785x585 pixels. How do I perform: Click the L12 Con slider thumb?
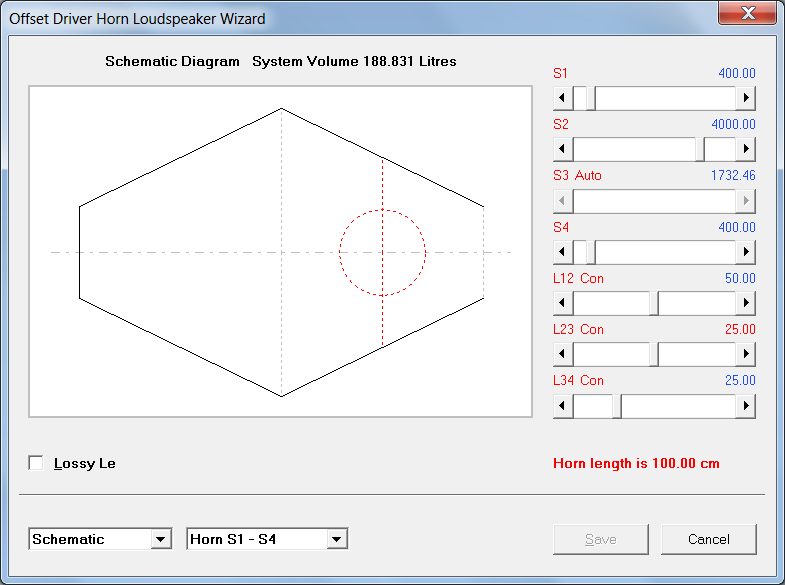[654, 303]
